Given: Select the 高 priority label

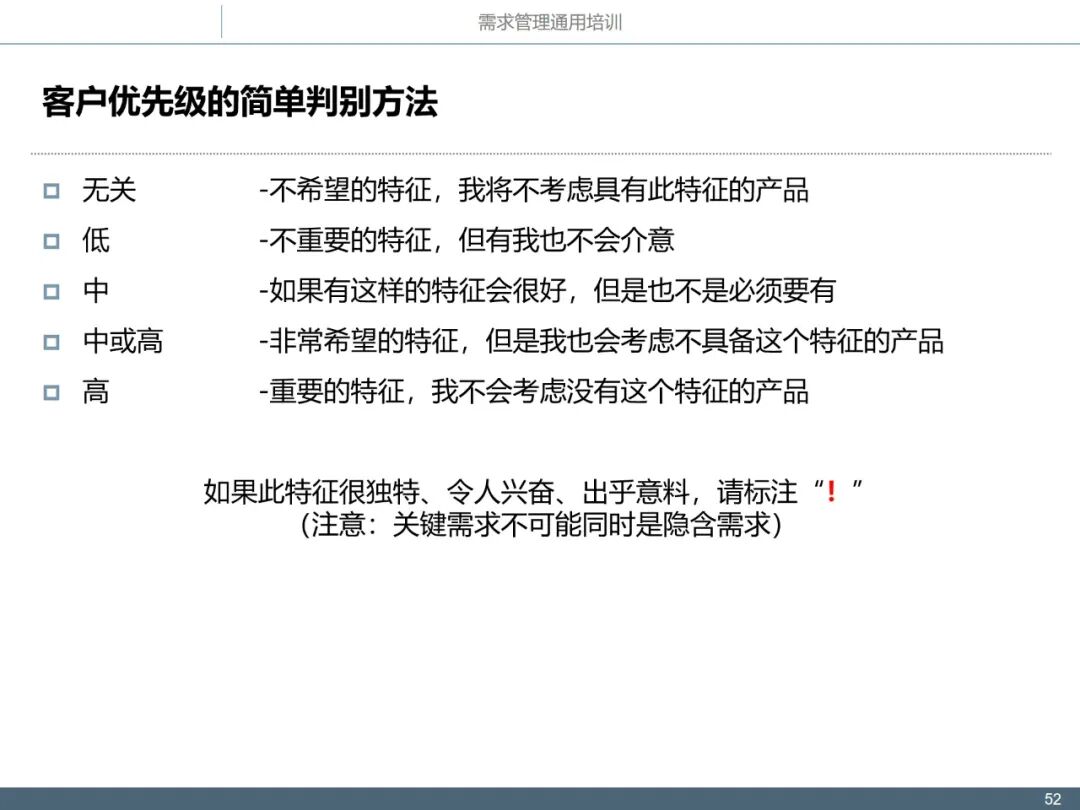Looking at the screenshot, I should pyautogui.click(x=95, y=393).
